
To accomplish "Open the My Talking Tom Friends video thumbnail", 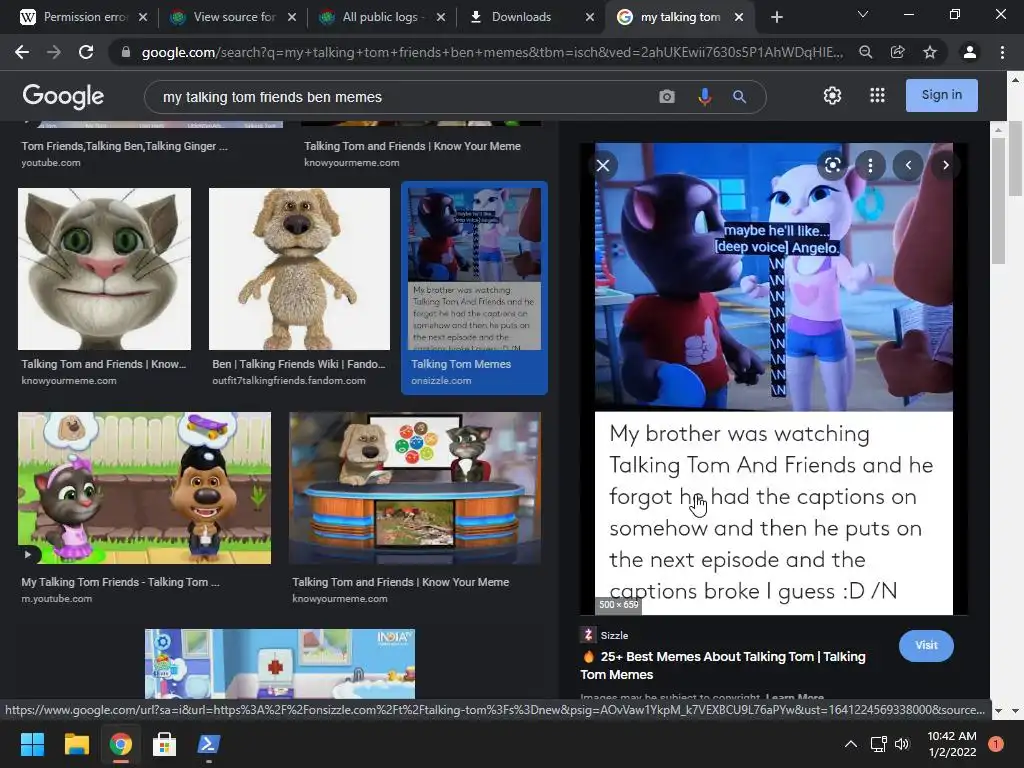I will 144,488.
